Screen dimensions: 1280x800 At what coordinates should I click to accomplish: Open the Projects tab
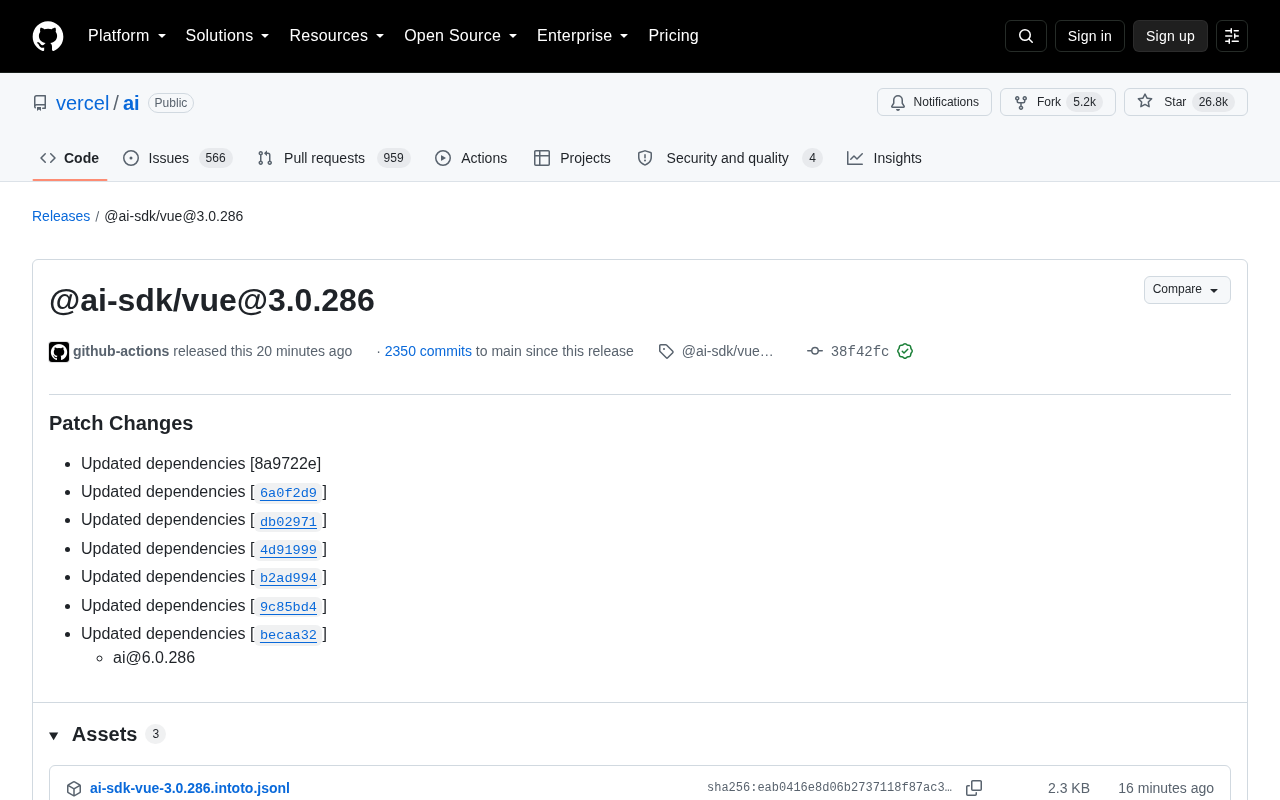click(x=572, y=158)
